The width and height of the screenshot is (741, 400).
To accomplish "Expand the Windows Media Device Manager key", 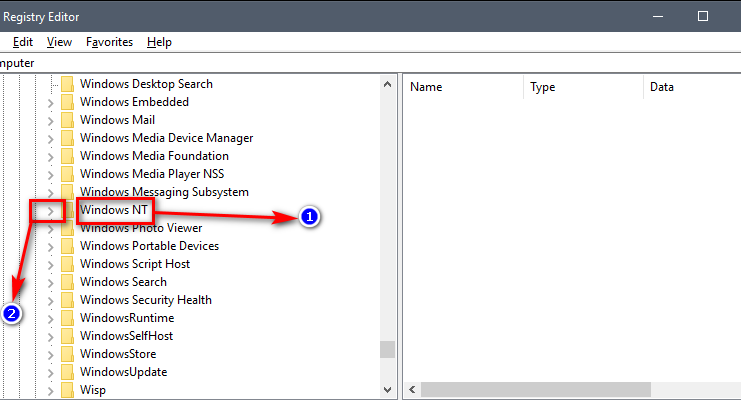I will pos(51,139).
